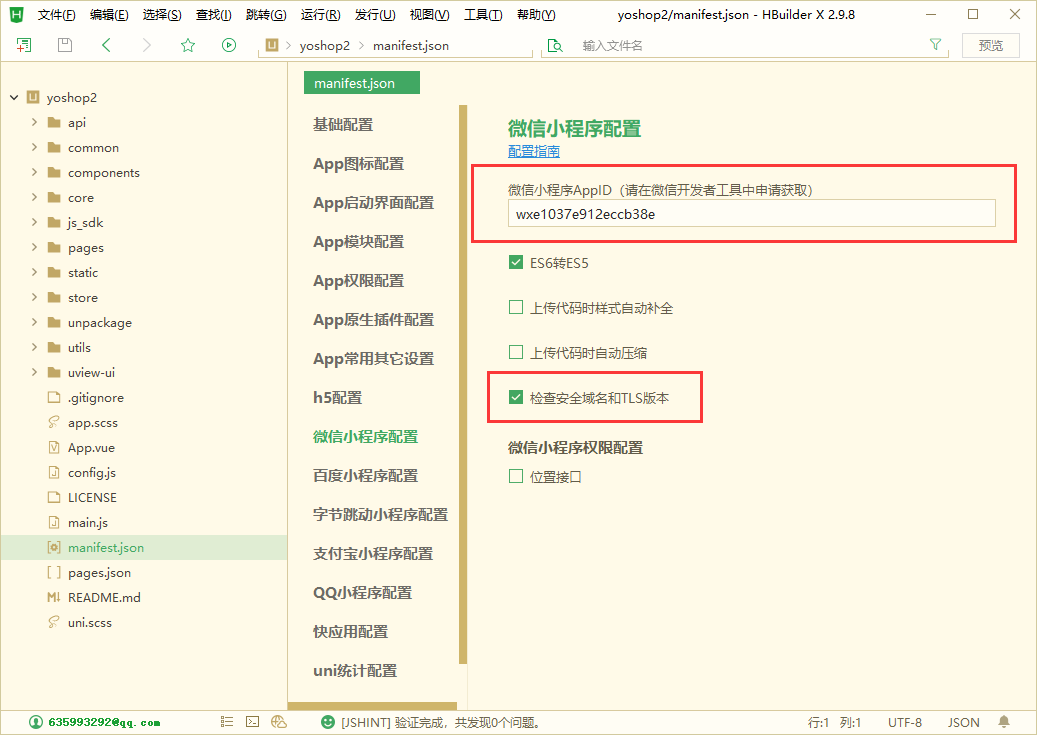Uncheck ES6转ES5 checkbox
Viewport: 1037px width, 735px height.
pos(516,263)
